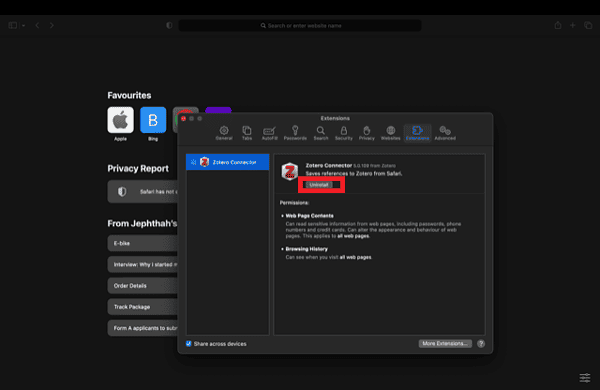This screenshot has width=600, height=390.
Task: Open the help question mark button
Action: point(481,344)
